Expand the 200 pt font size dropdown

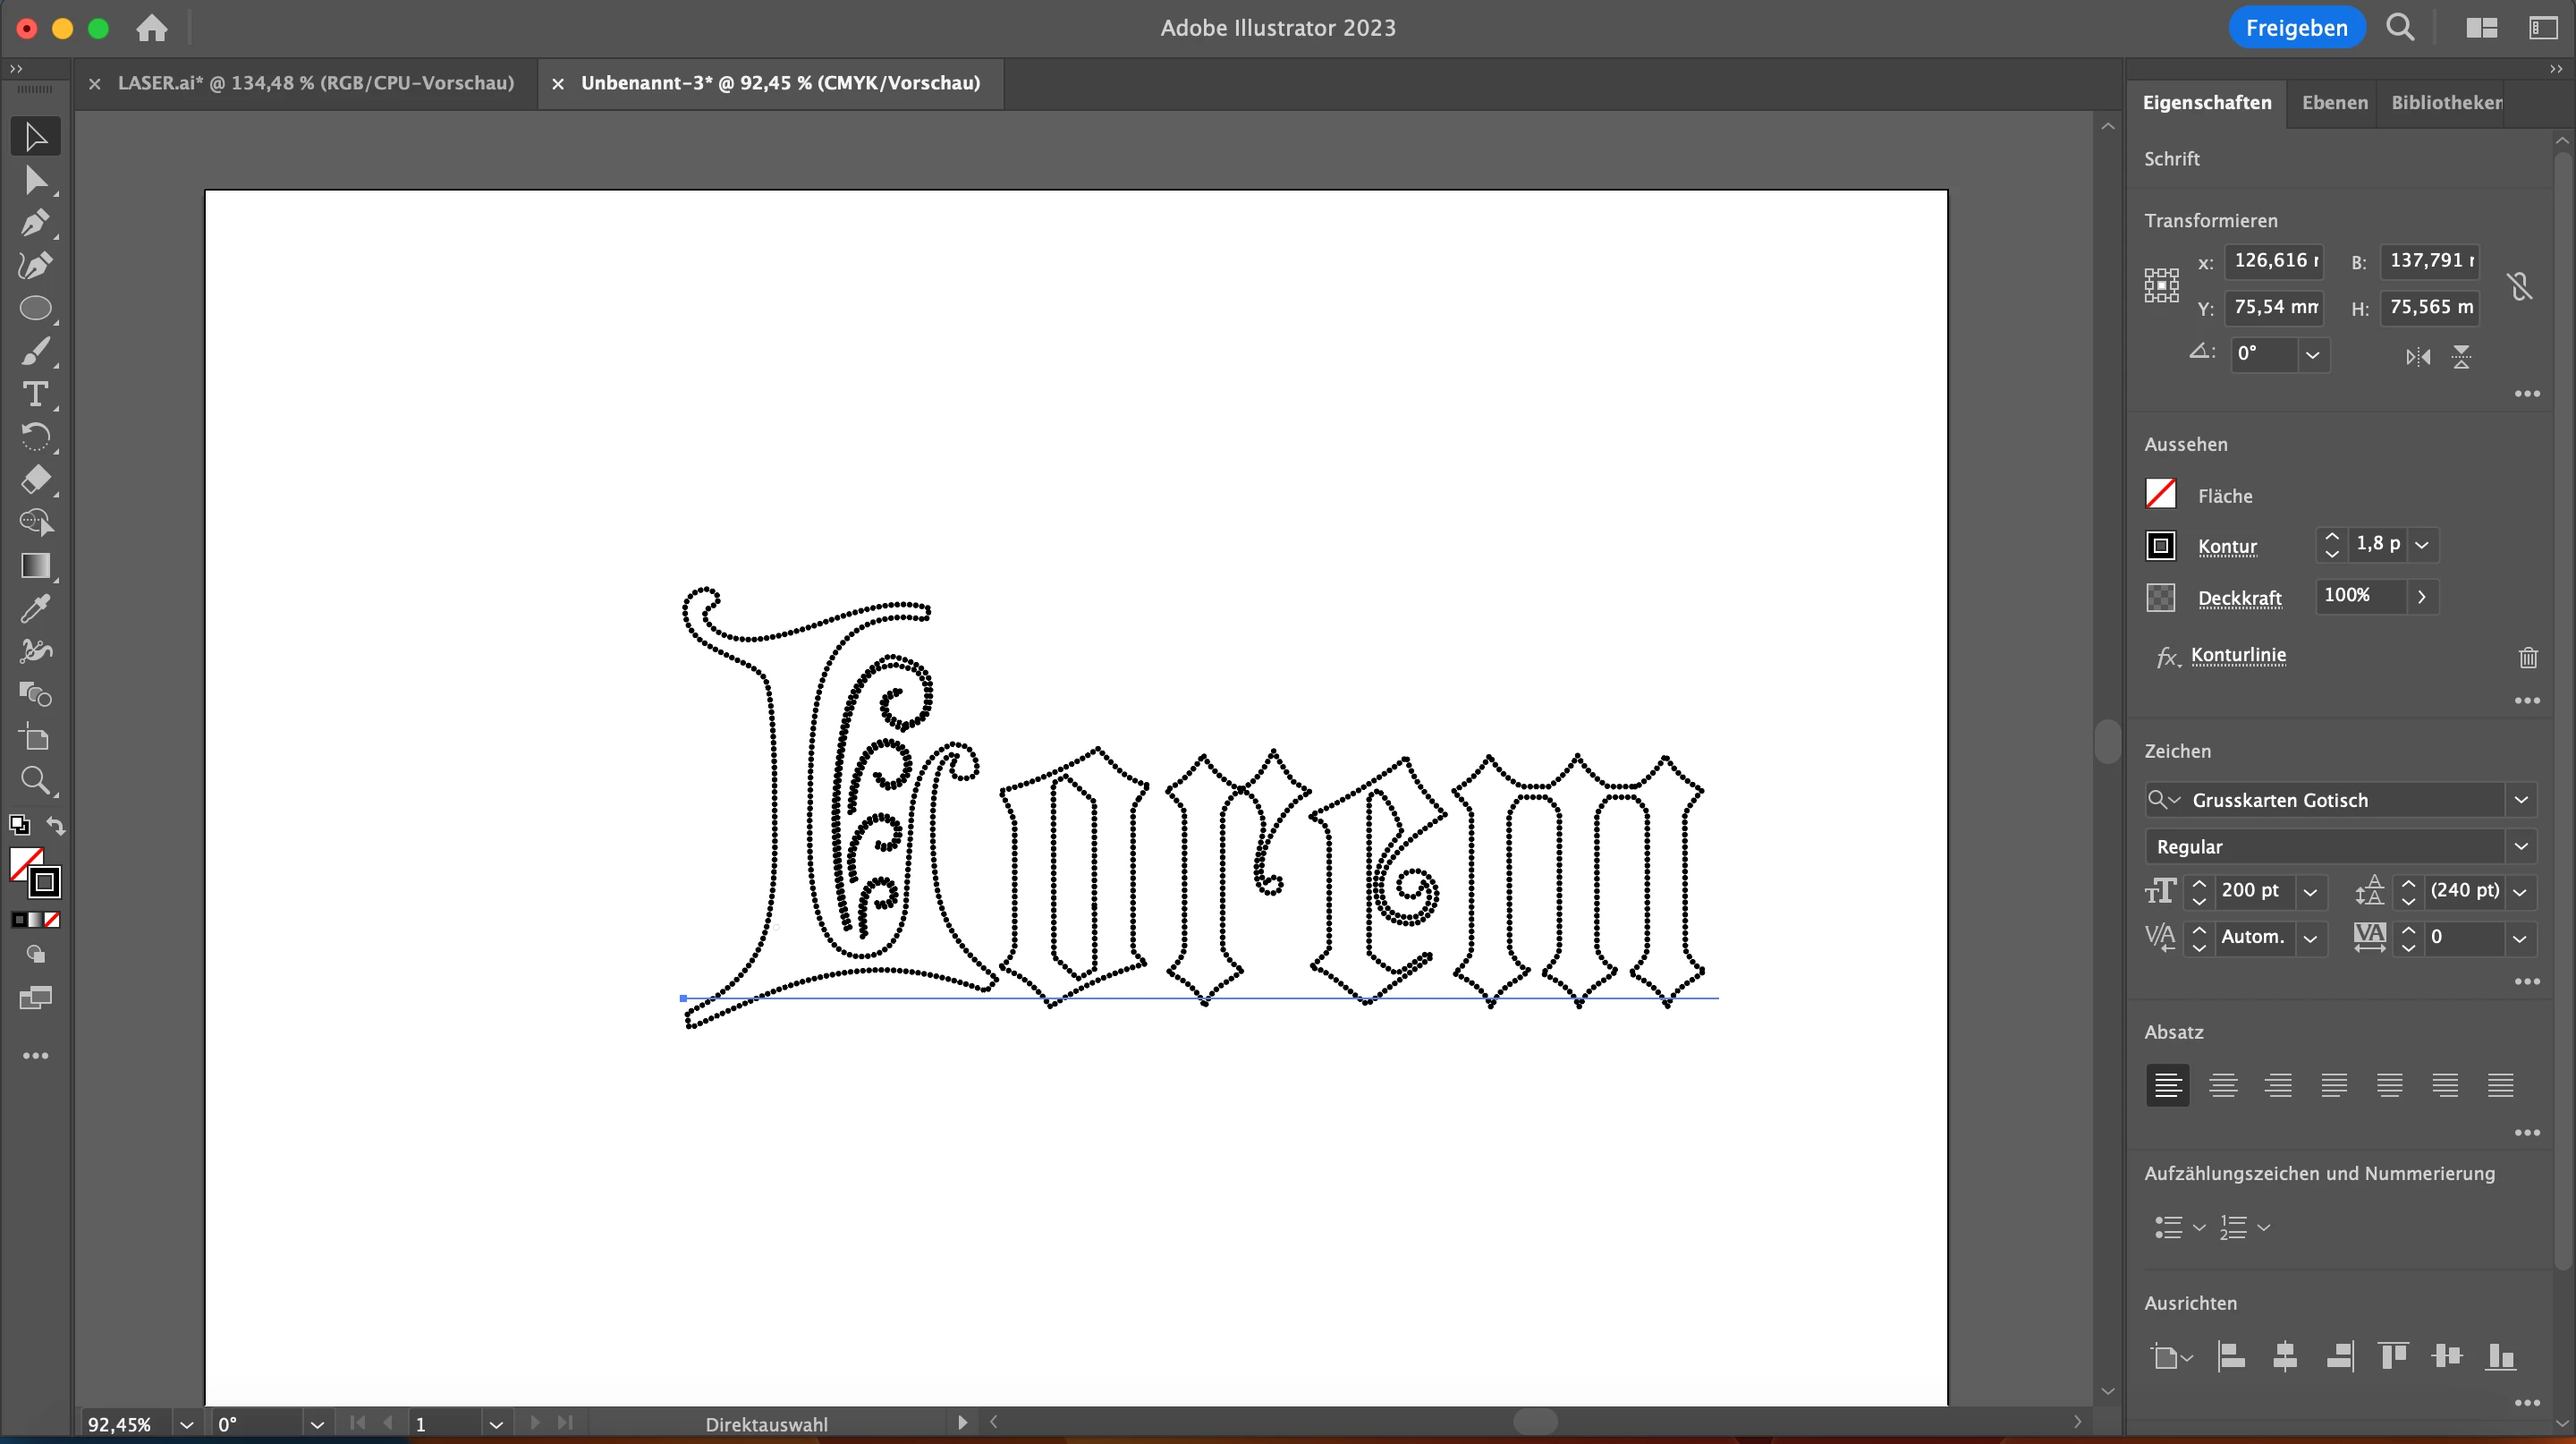[x=2310, y=892]
